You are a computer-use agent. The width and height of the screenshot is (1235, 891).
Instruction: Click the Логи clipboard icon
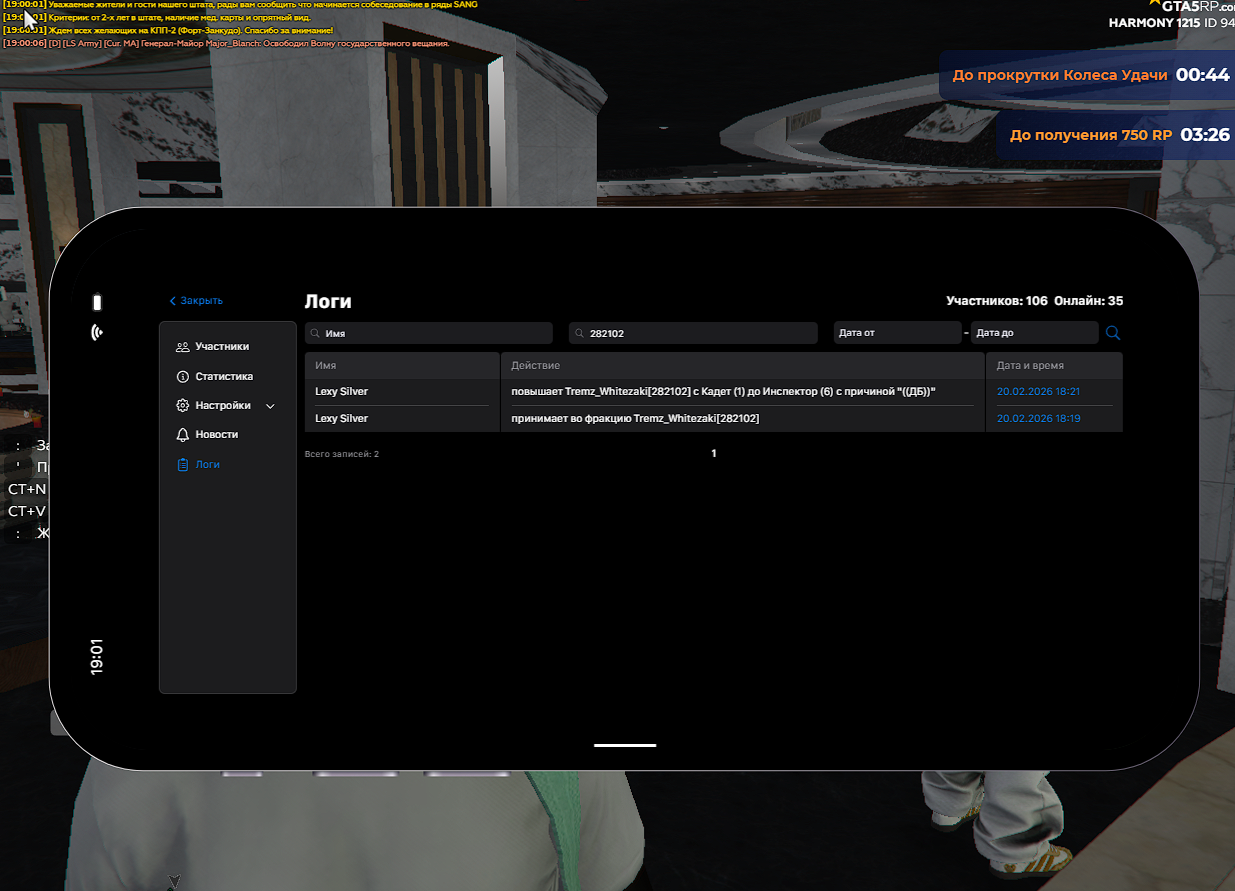point(182,465)
